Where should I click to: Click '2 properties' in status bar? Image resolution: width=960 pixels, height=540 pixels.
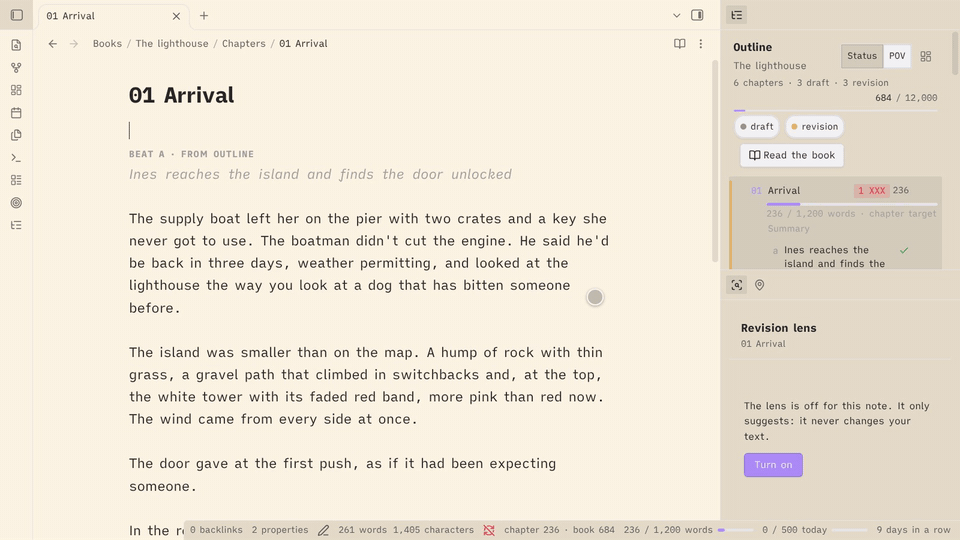point(280,530)
